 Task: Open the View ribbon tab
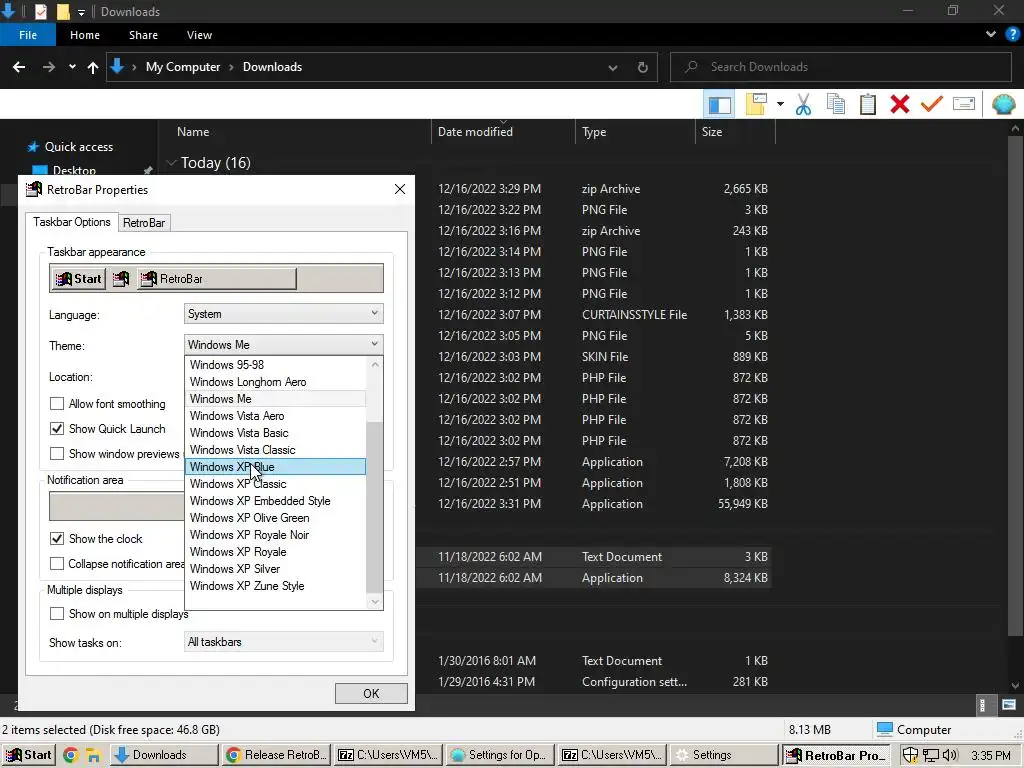(199, 35)
